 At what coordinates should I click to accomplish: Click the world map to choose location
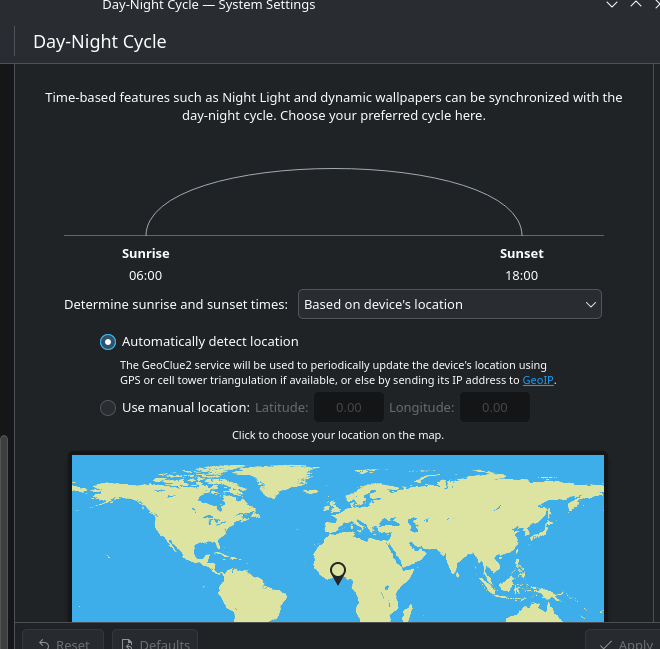tap(338, 538)
